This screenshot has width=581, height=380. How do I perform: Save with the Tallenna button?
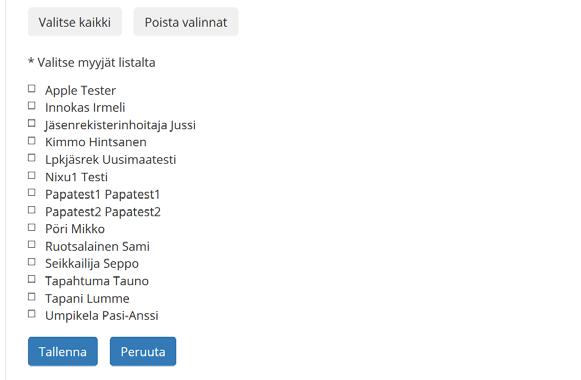[x=63, y=351]
